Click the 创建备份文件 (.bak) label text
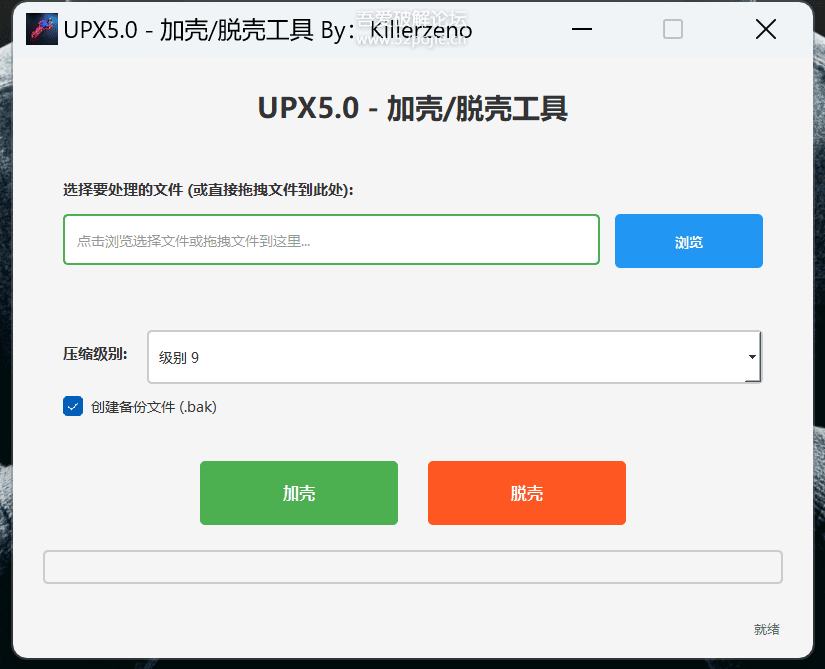Viewport: 825px width, 669px height. click(154, 407)
